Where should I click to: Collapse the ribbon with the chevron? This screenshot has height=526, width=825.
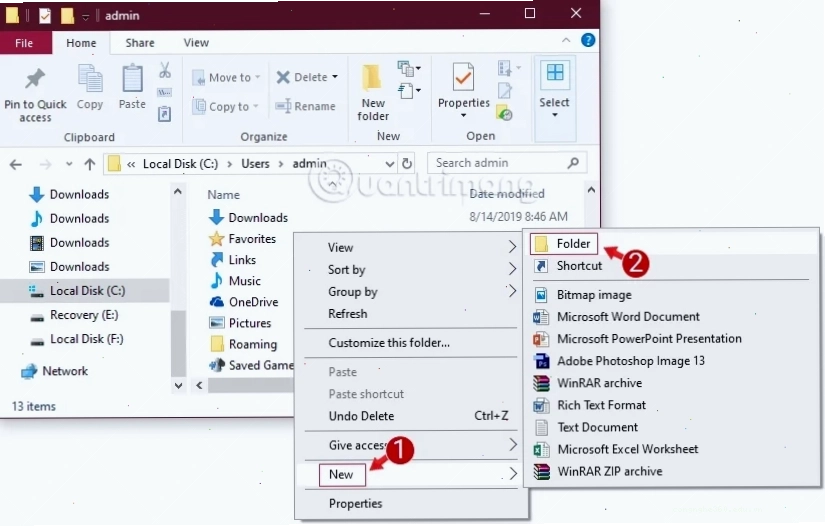click(x=566, y=40)
